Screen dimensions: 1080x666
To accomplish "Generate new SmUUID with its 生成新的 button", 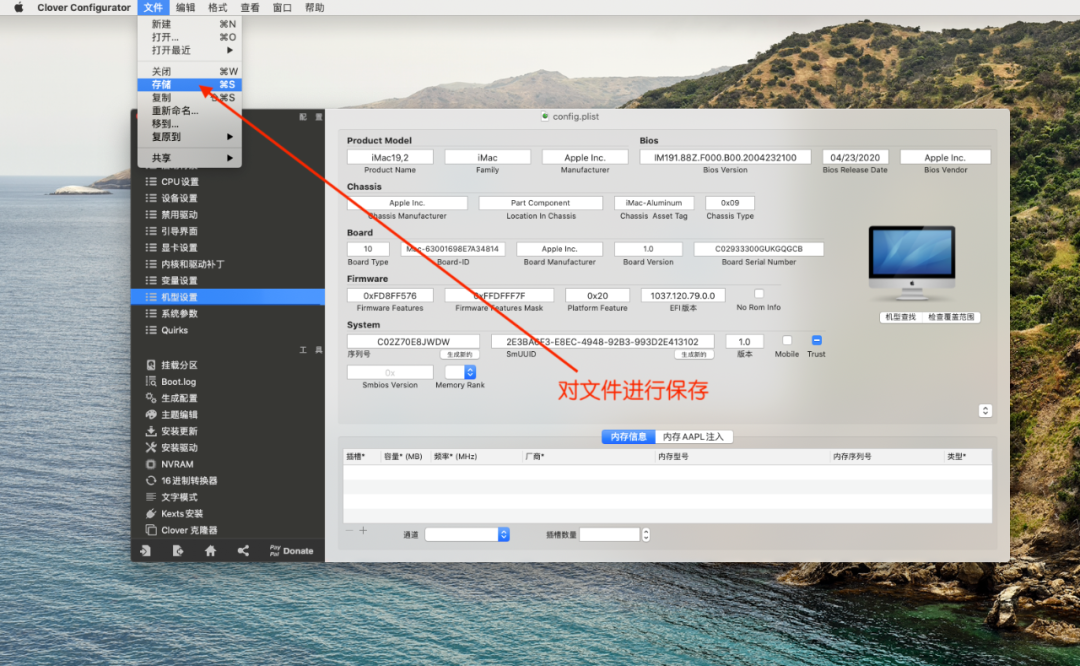I will click(x=694, y=355).
